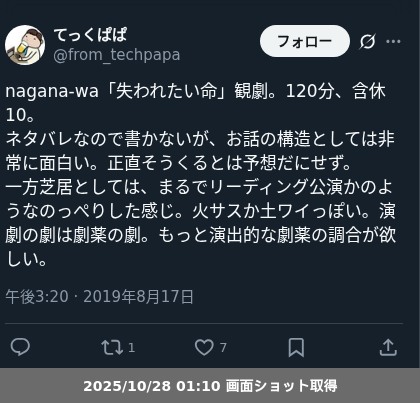The height and width of the screenshot is (403, 420).
Task: Like the post with the heart icon
Action: [204, 347]
